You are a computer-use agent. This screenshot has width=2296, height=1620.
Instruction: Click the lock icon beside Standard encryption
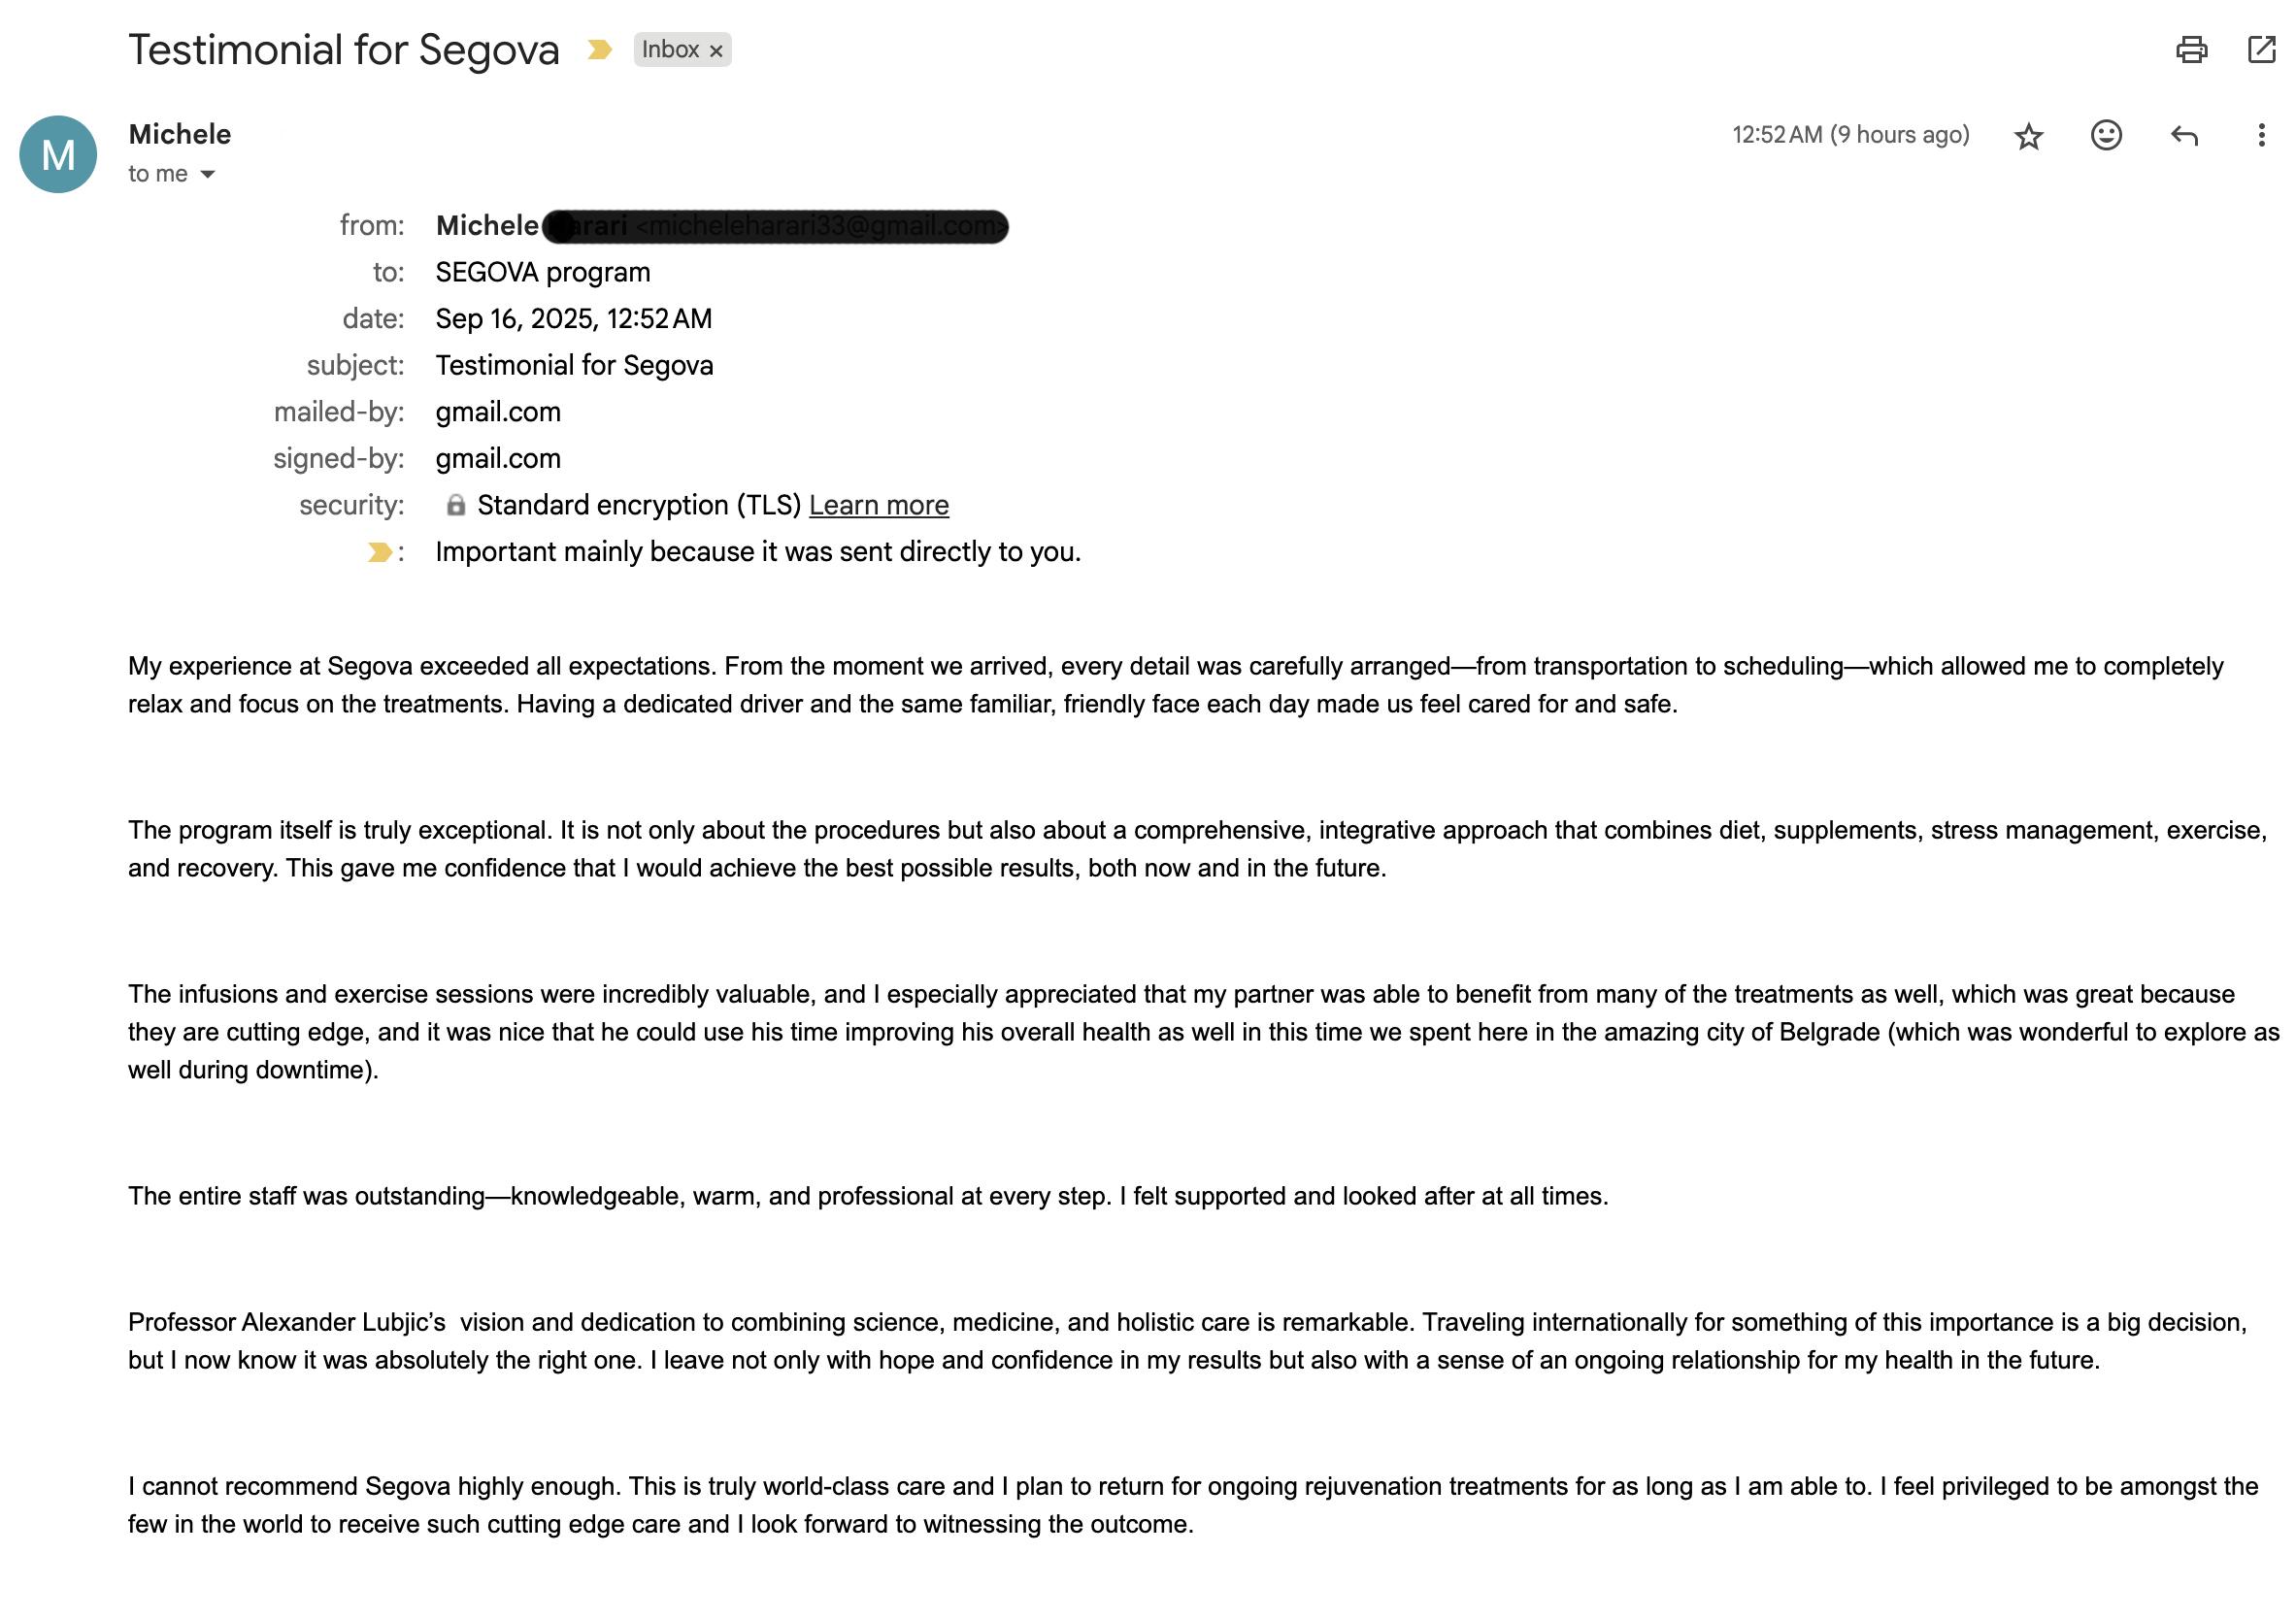(x=455, y=505)
